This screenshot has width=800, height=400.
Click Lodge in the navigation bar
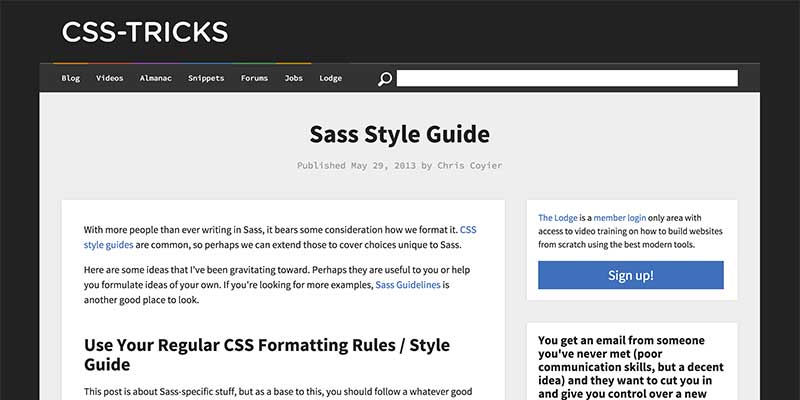point(330,78)
